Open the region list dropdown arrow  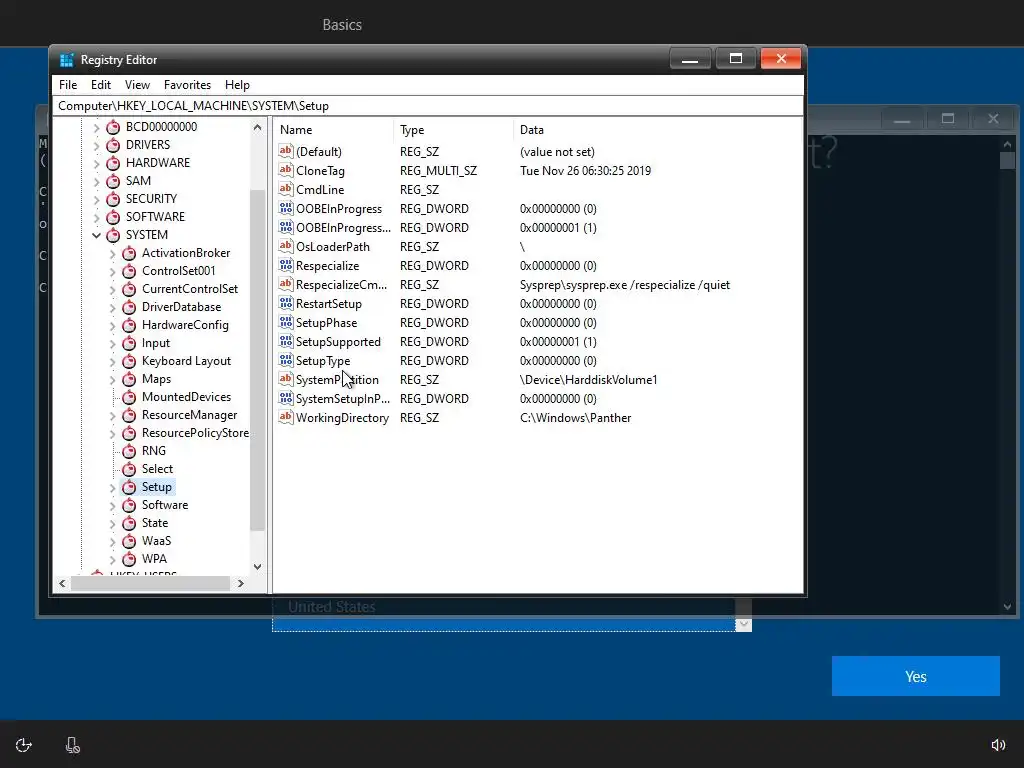pyautogui.click(x=743, y=624)
